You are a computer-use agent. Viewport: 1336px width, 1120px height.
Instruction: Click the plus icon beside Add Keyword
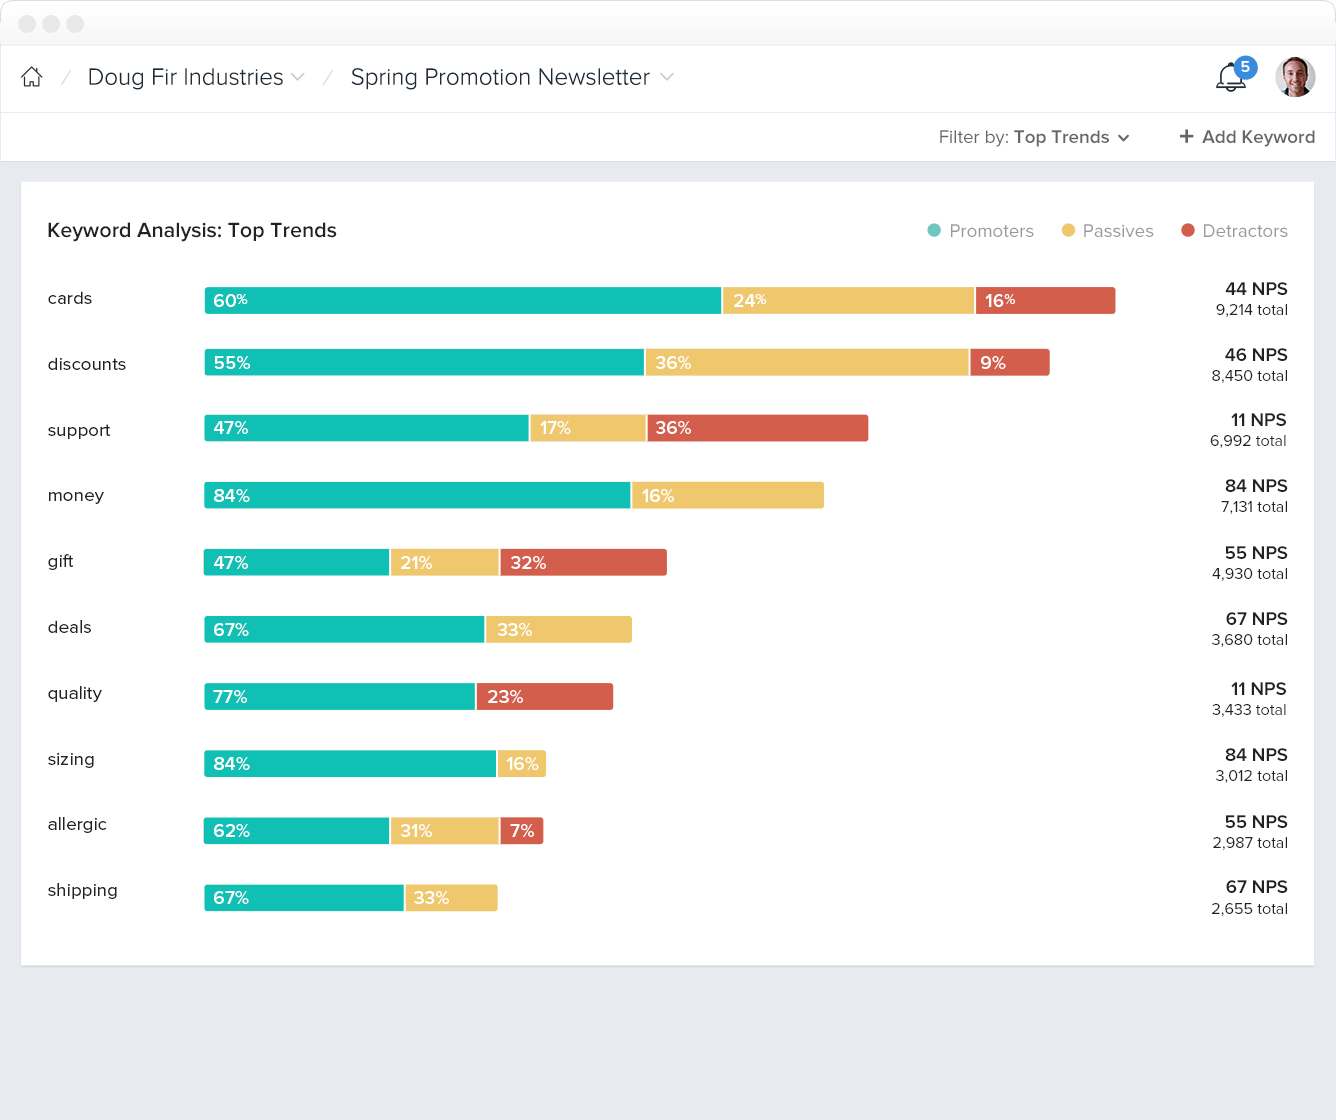1186,137
